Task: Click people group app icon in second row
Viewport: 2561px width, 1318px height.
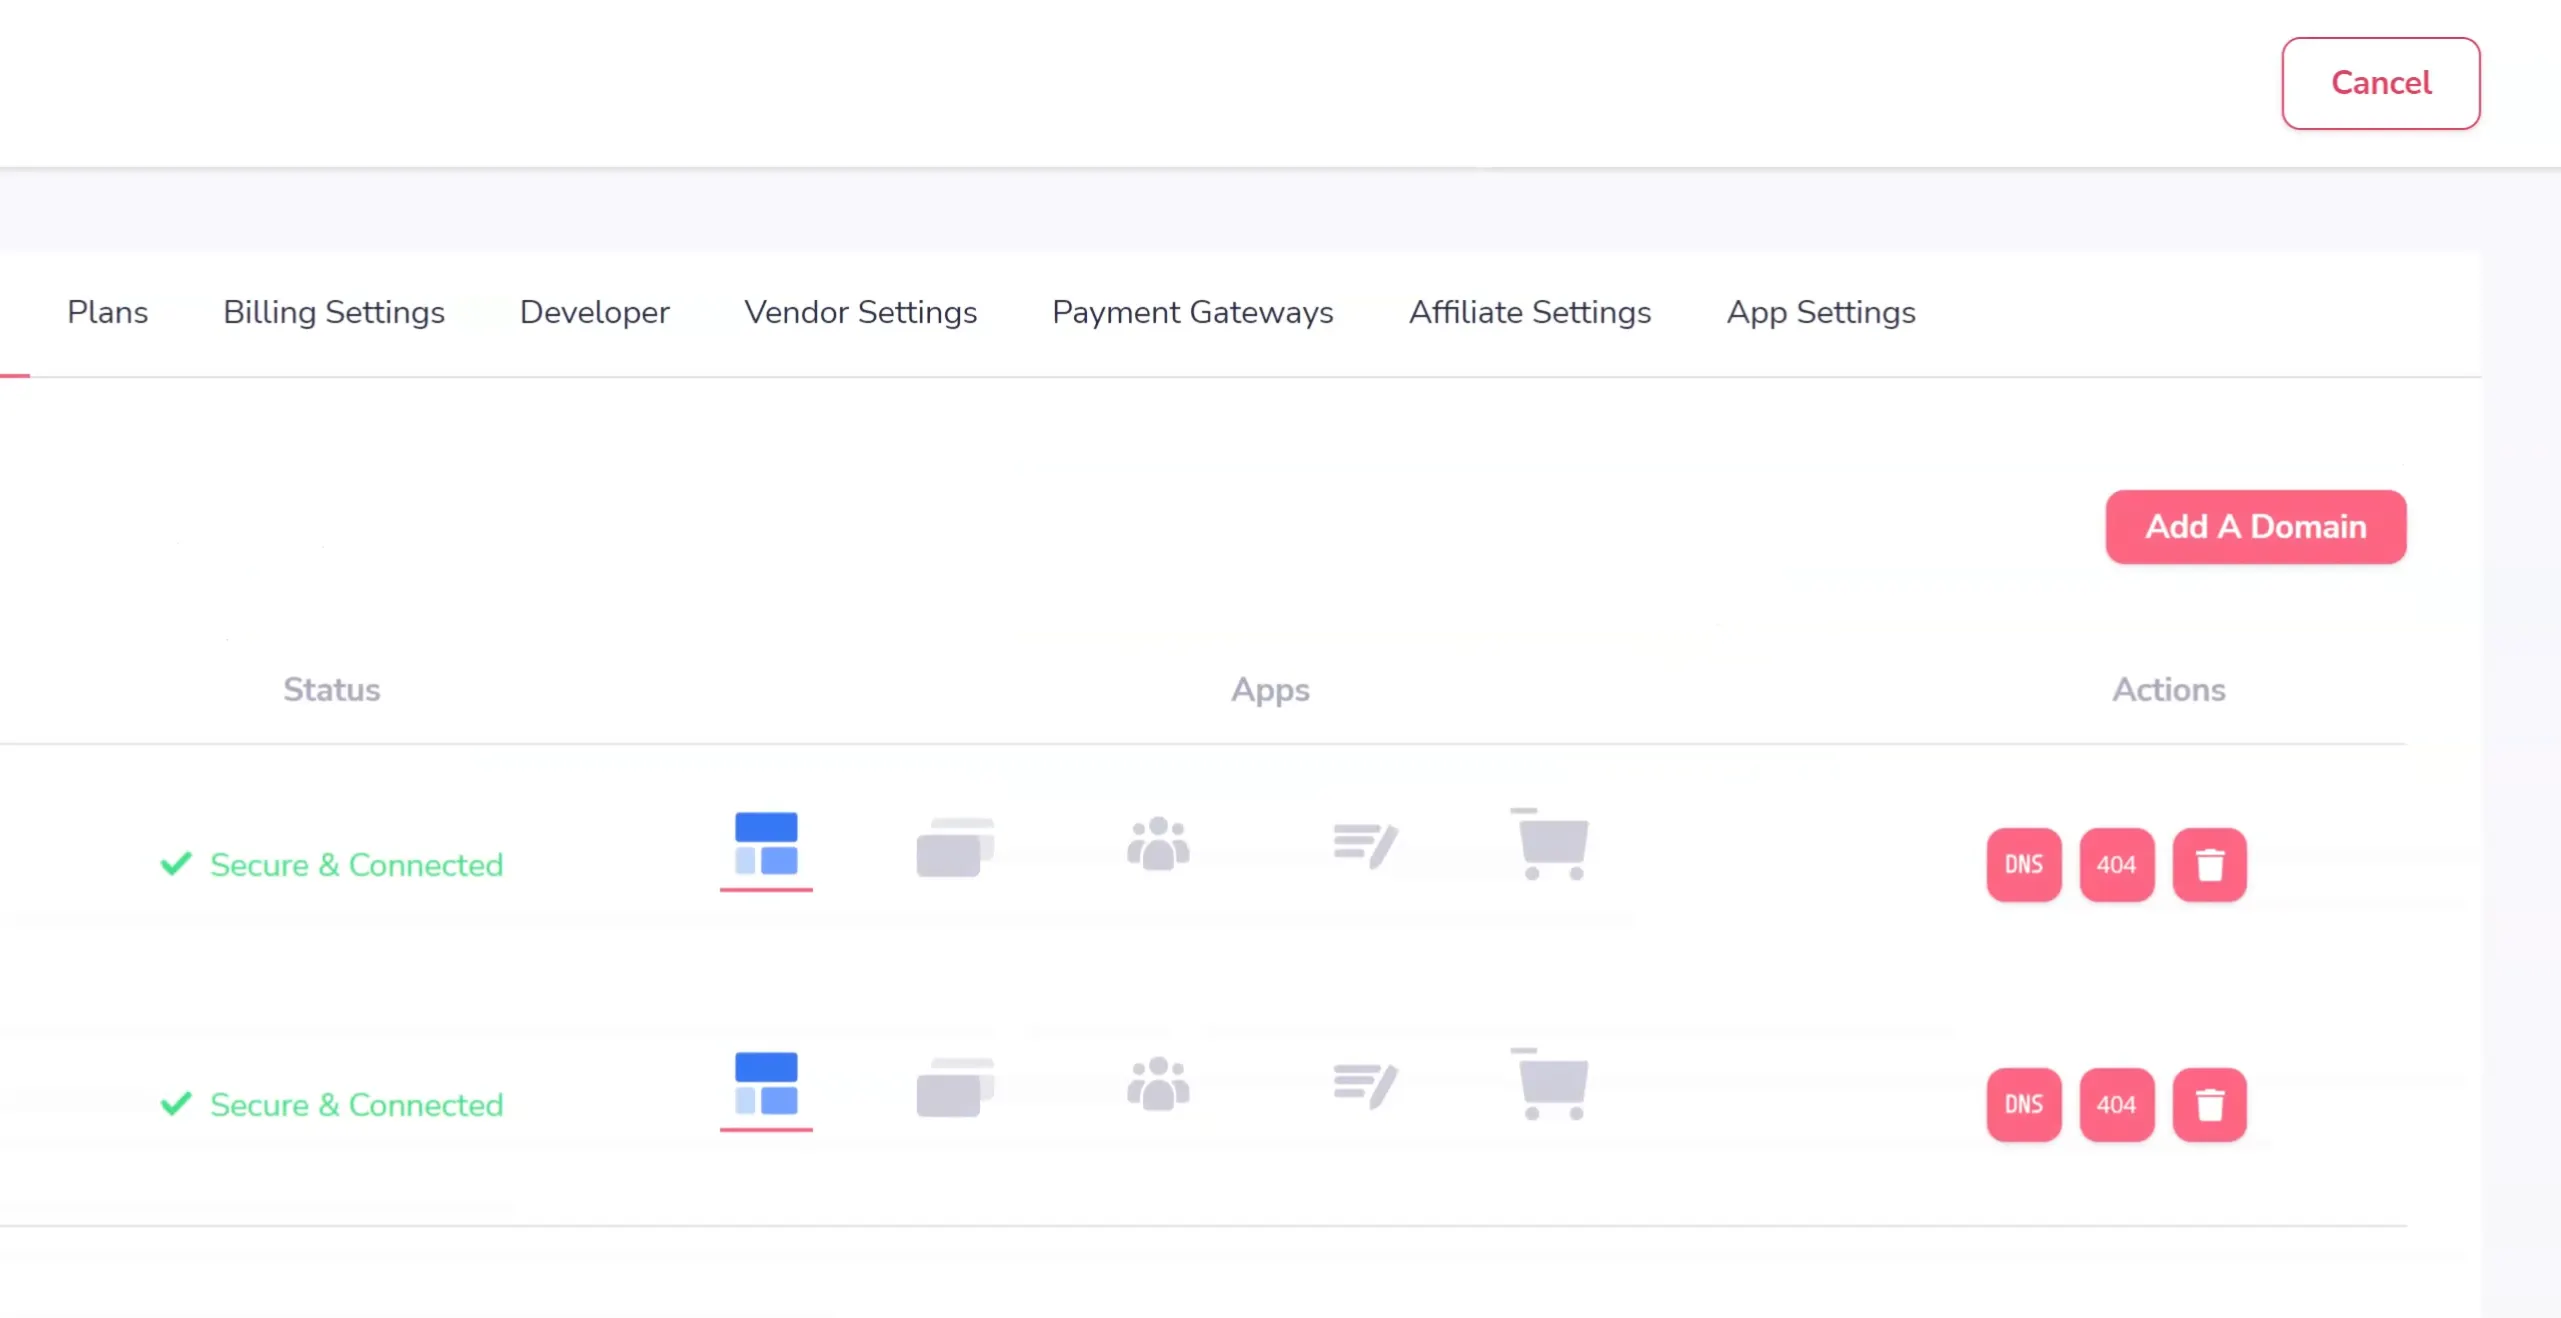Action: pyautogui.click(x=1158, y=1083)
